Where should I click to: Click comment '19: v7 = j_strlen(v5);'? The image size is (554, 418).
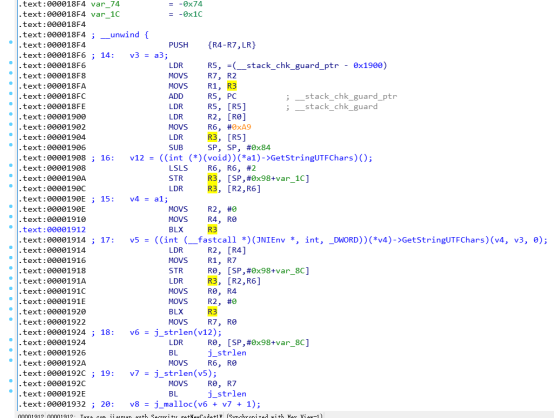(x=154, y=373)
